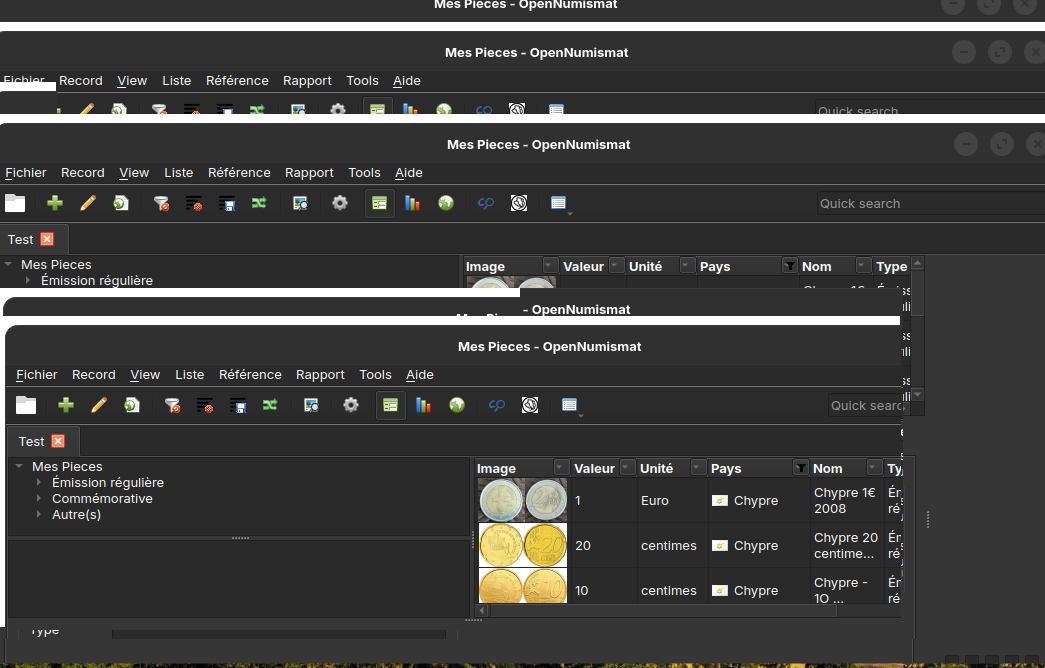Click green shuffle arrows icon in front window

pyautogui.click(x=270, y=405)
